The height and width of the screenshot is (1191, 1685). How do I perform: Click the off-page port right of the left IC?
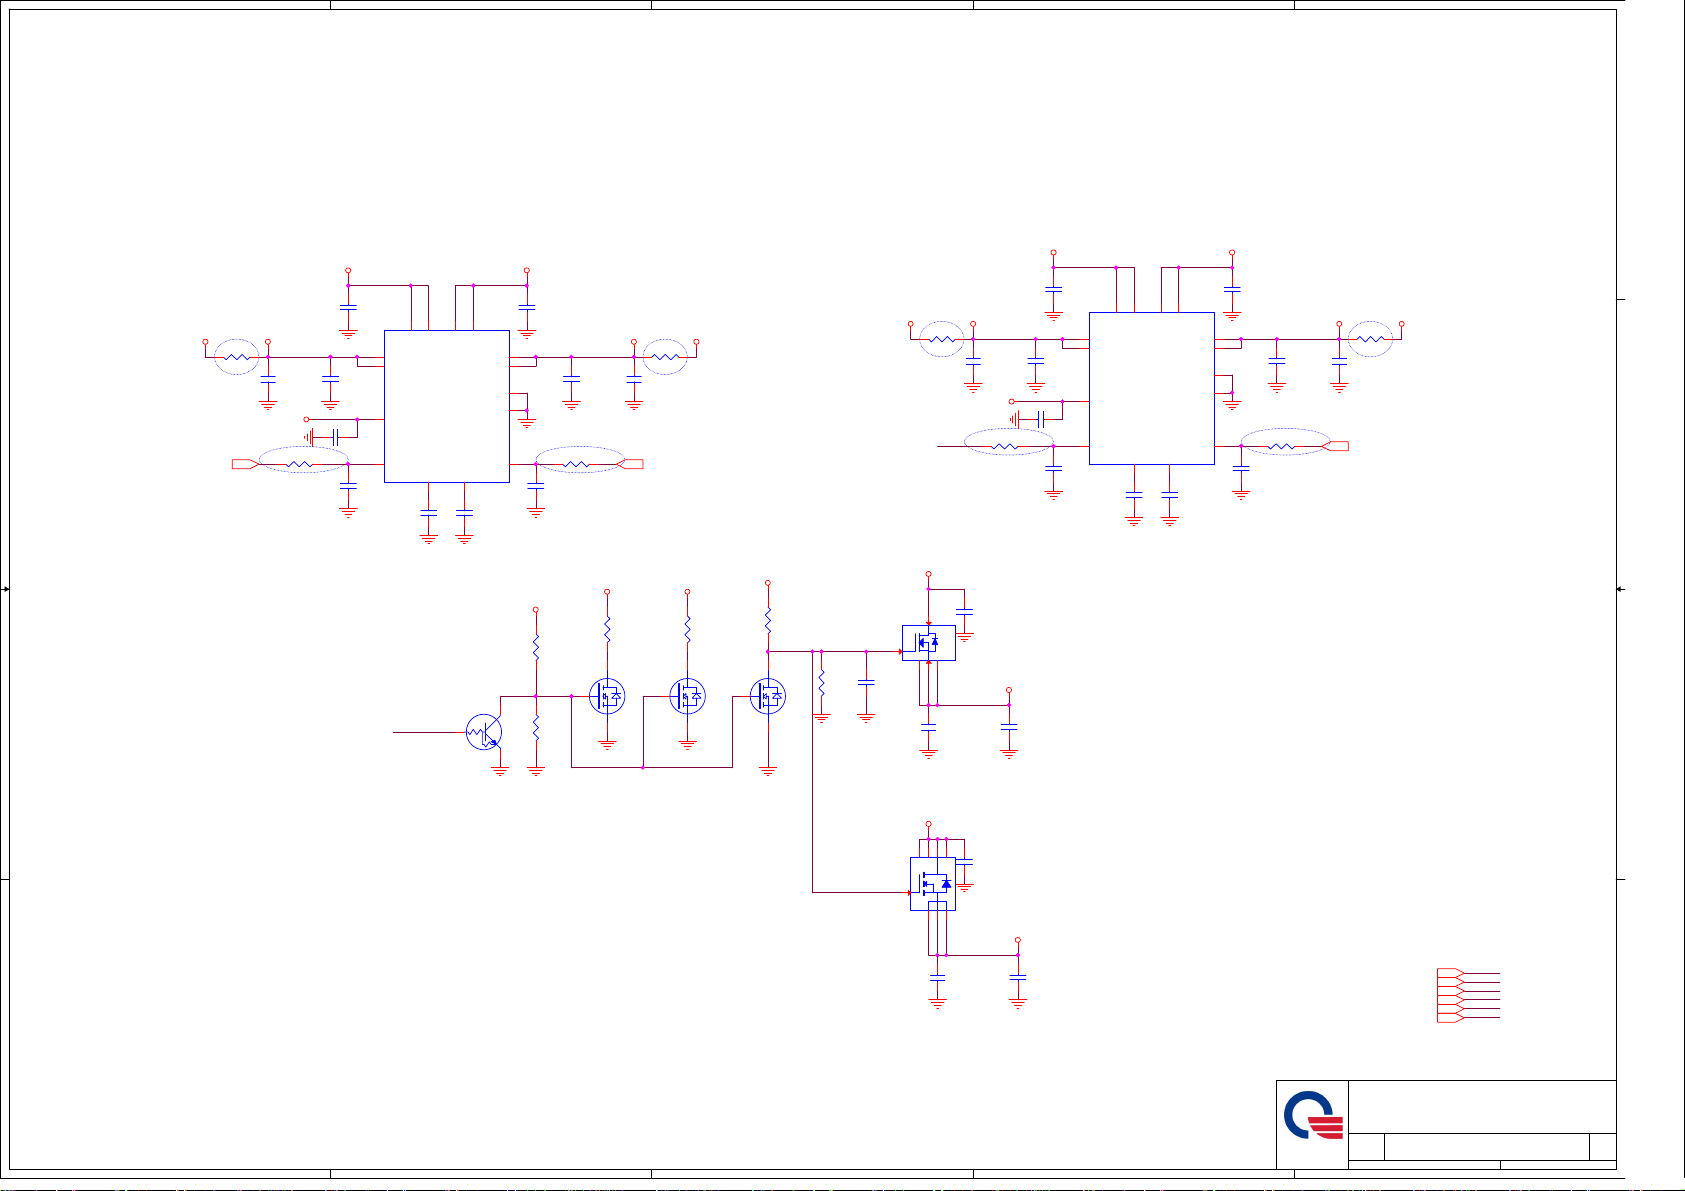coord(630,464)
